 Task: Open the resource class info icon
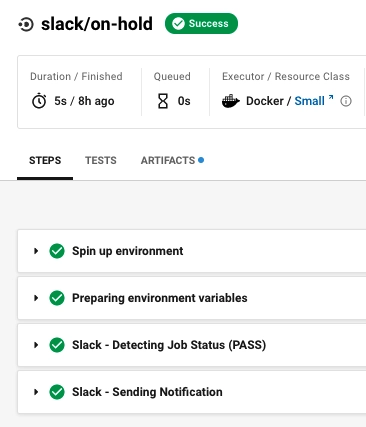346,101
